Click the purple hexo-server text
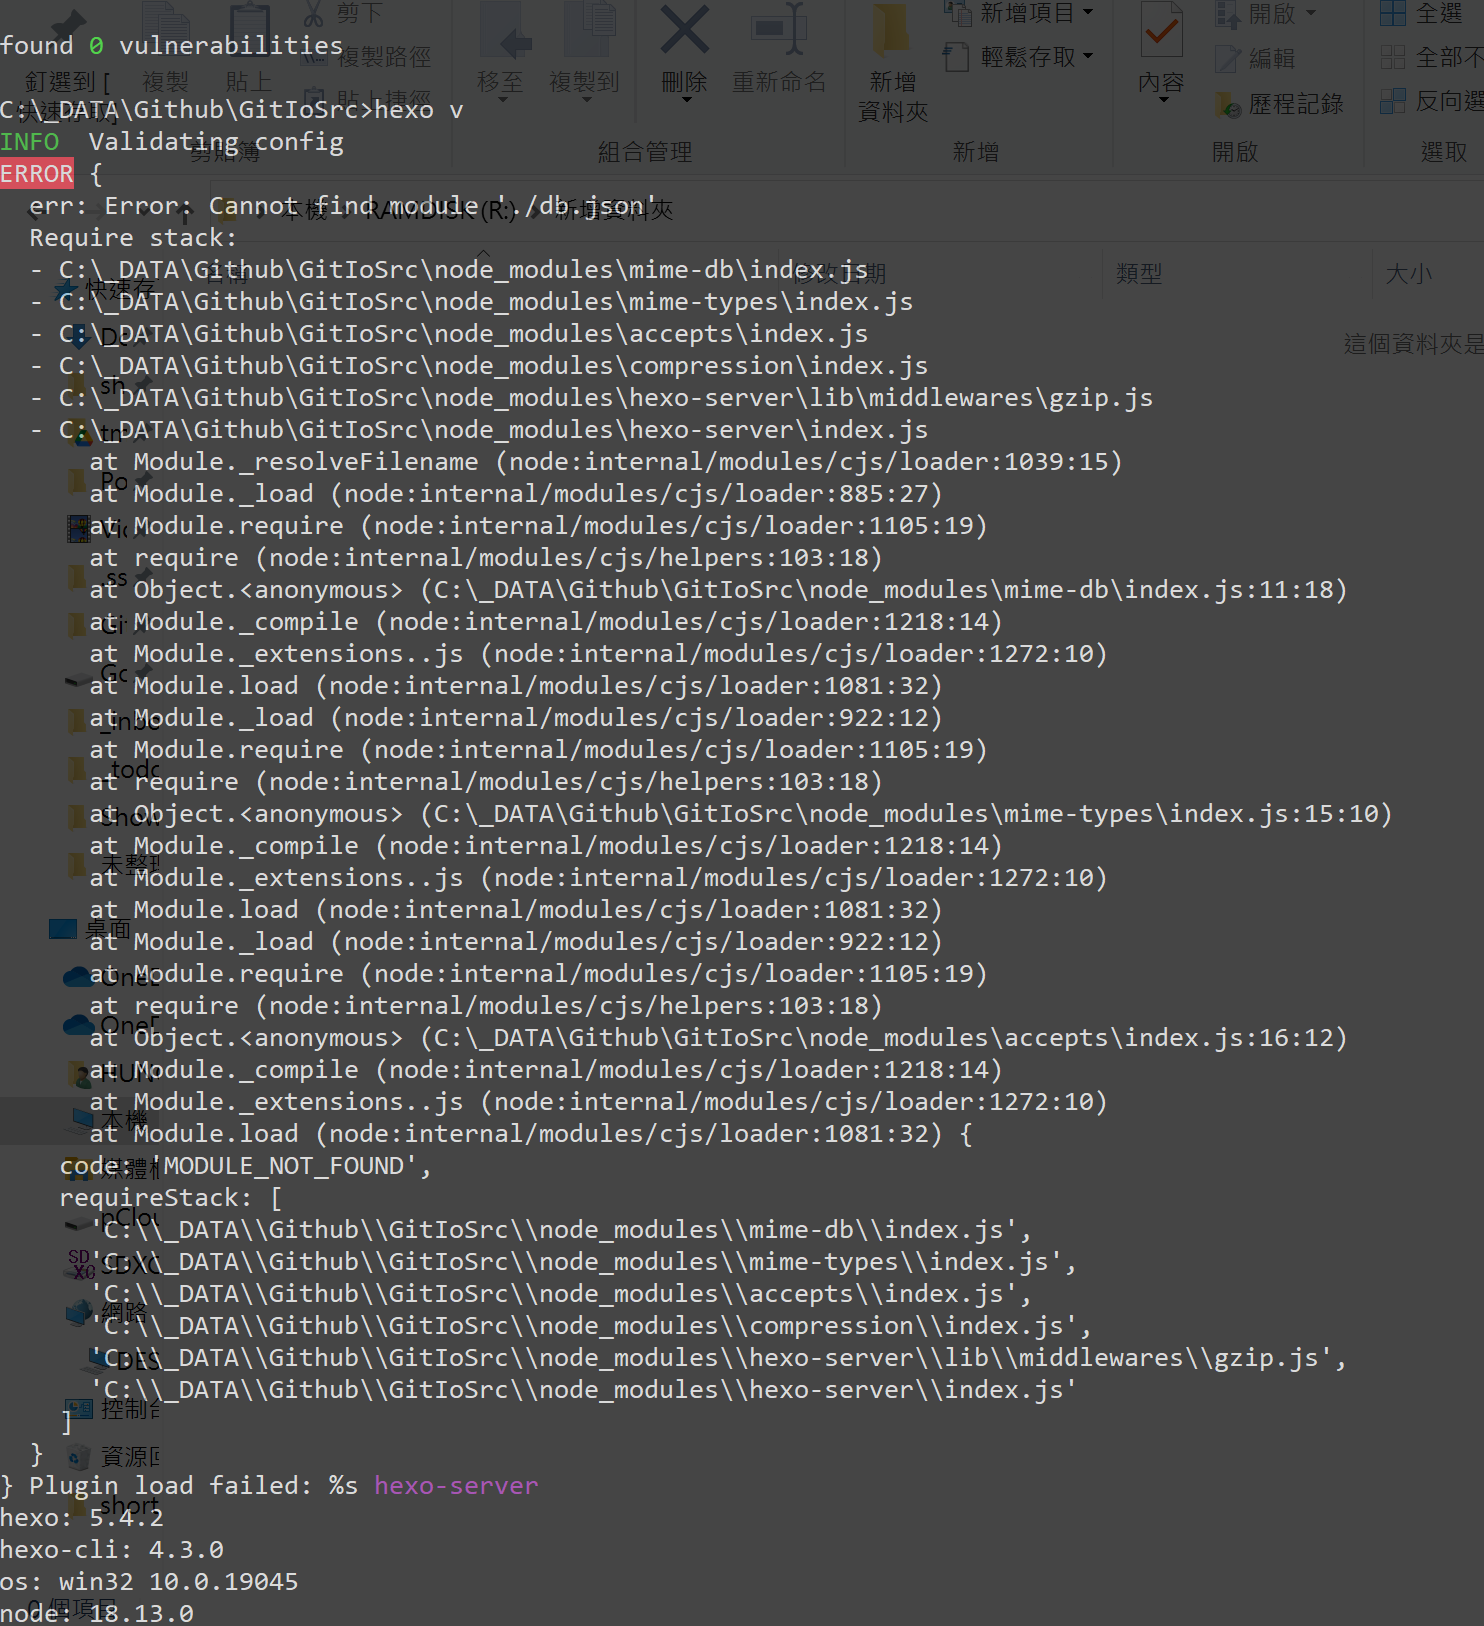Image resolution: width=1484 pixels, height=1626 pixels. click(456, 1486)
